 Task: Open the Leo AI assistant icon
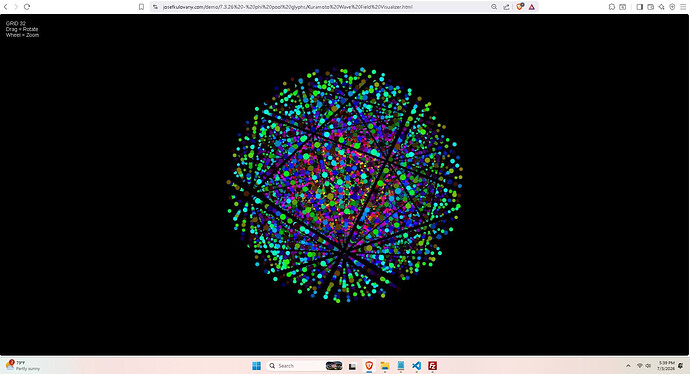[661, 7]
